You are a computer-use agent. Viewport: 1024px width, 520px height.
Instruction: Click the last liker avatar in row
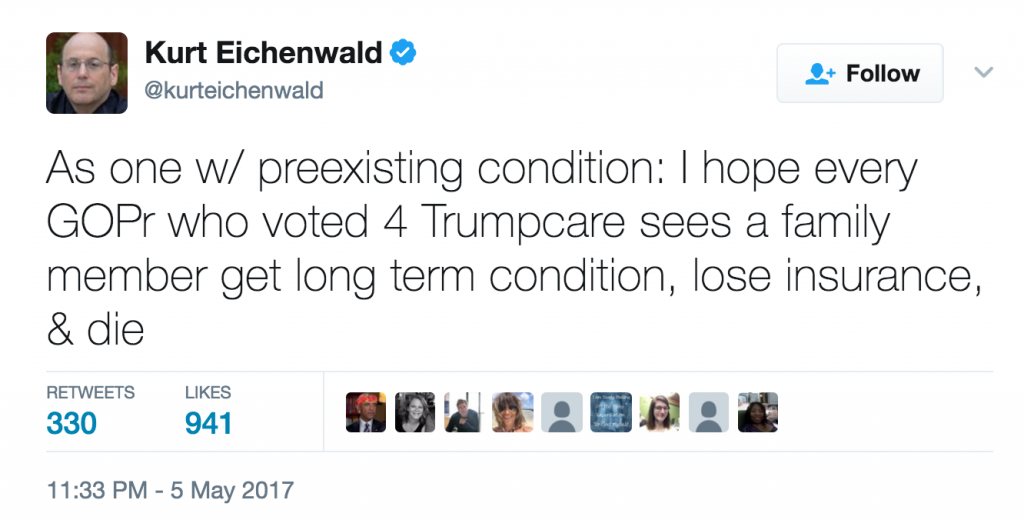pyautogui.click(x=758, y=412)
